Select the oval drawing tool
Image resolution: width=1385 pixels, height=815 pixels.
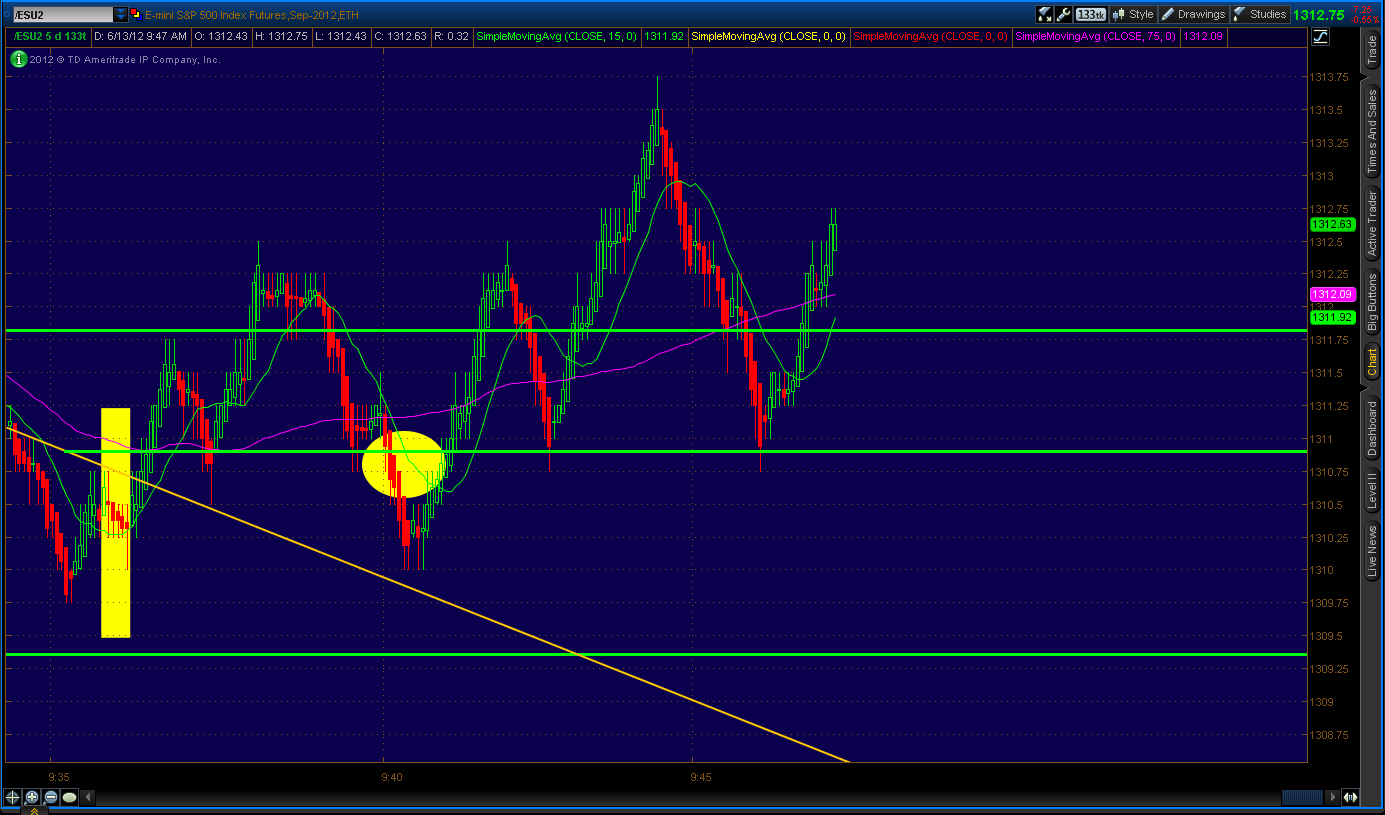click(x=69, y=797)
